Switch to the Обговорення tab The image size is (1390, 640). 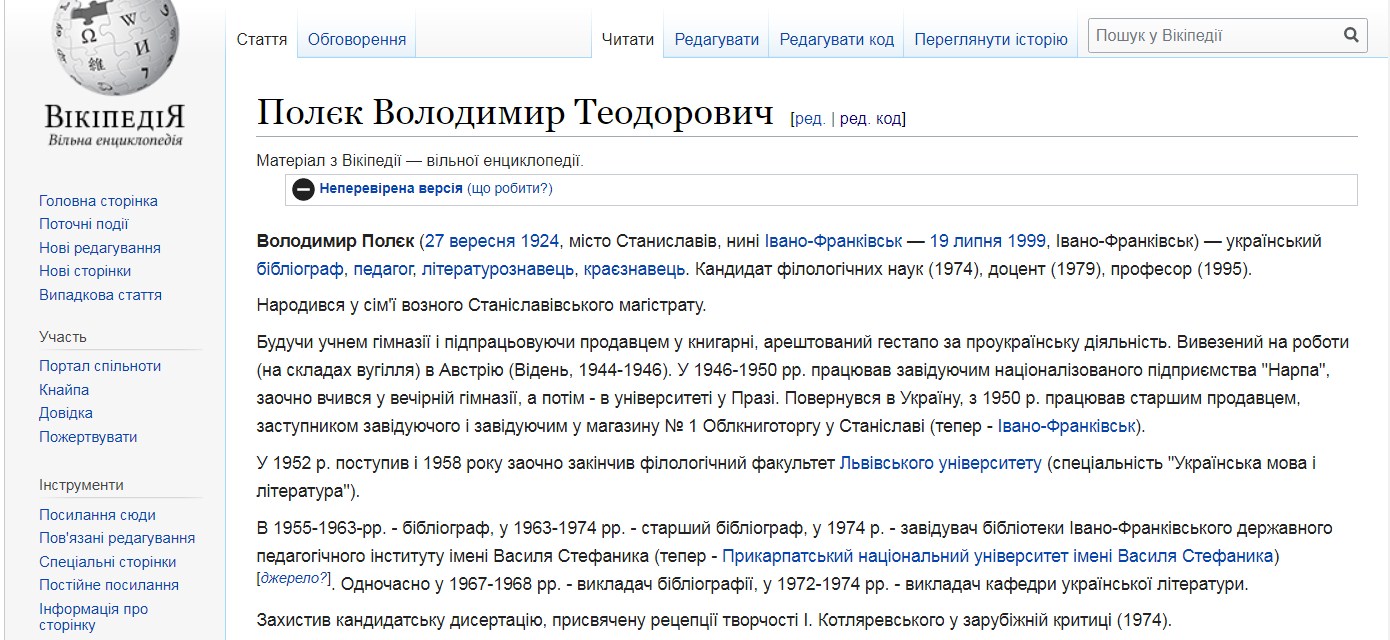pos(357,40)
